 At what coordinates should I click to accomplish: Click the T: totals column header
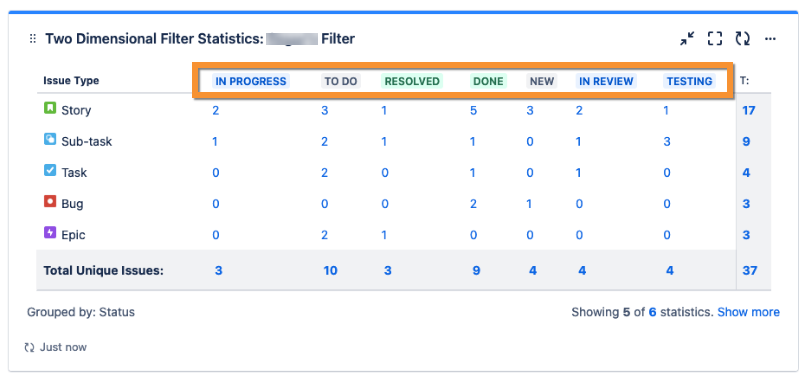point(744,81)
